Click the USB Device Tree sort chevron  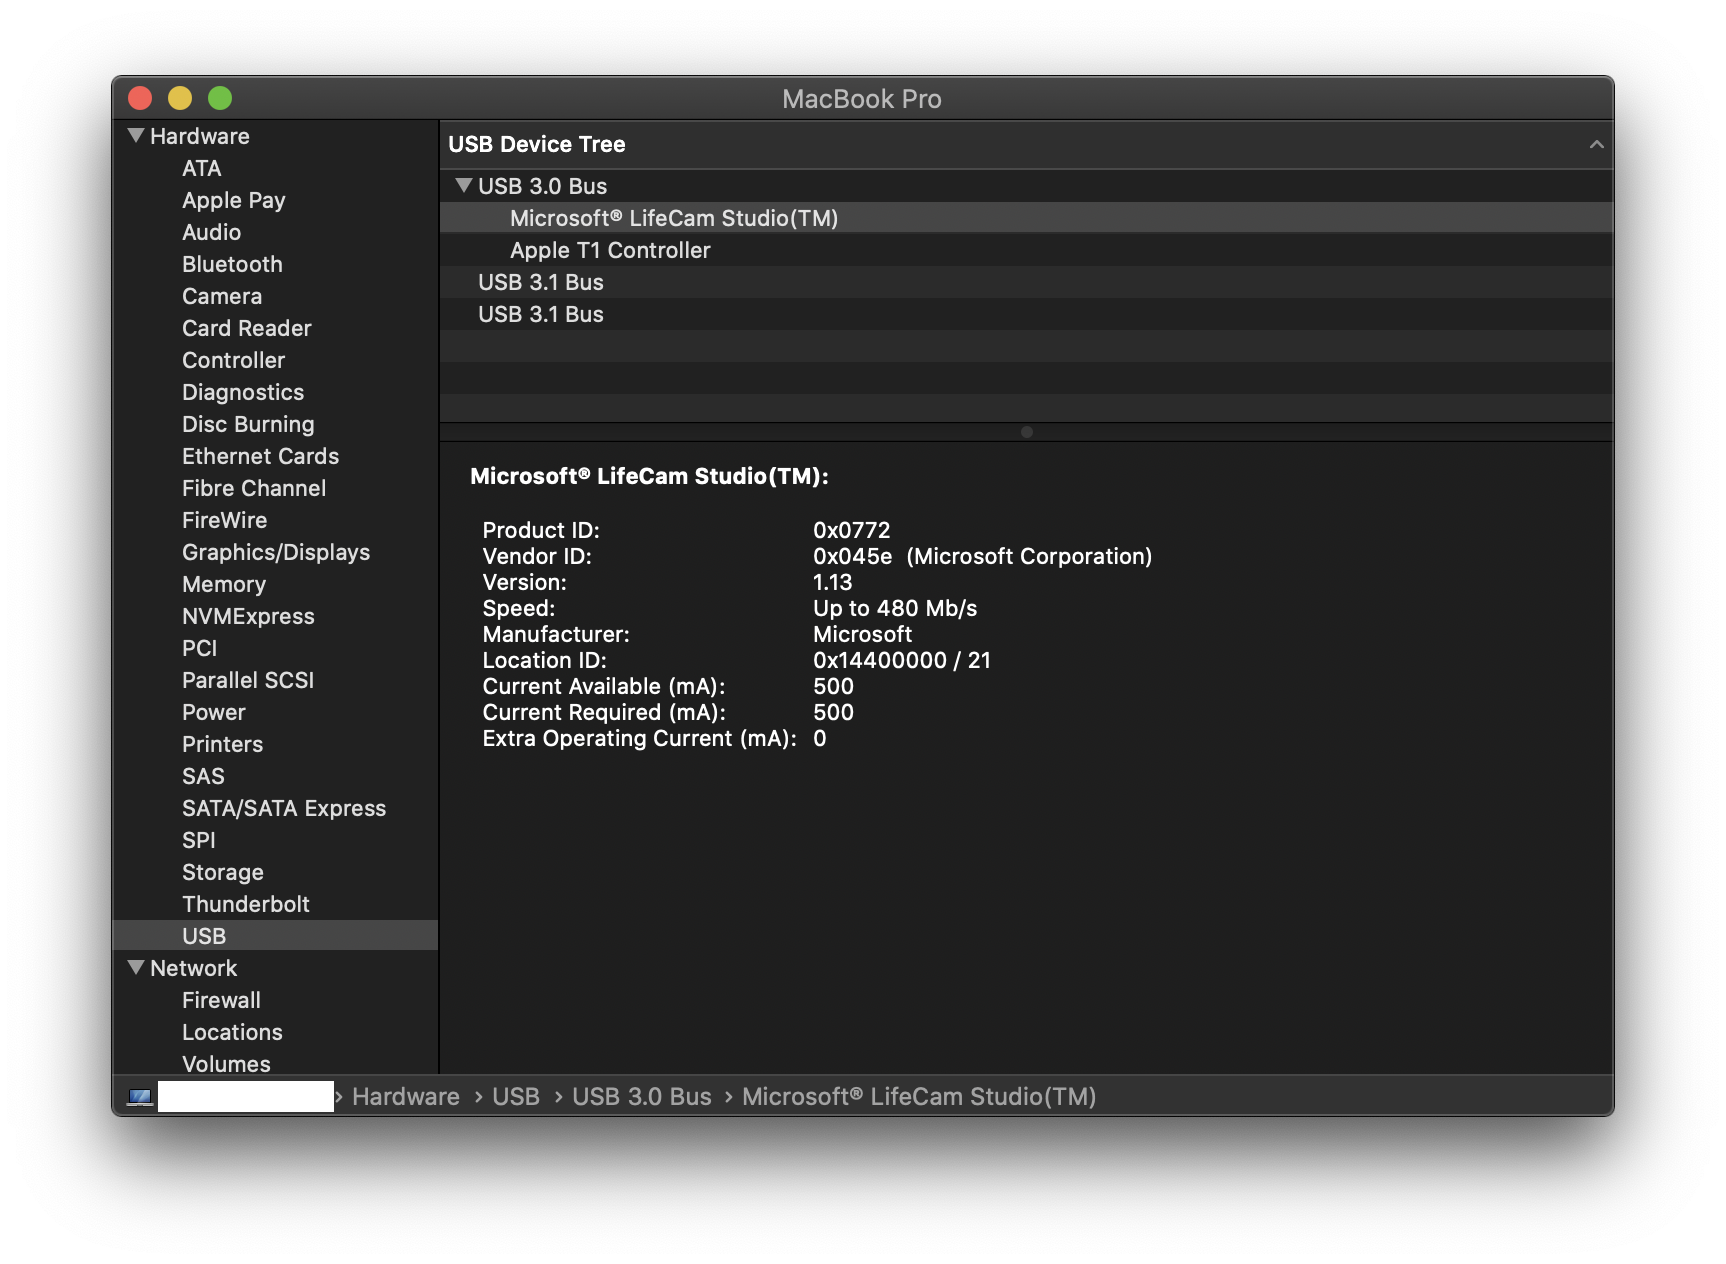(x=1596, y=144)
